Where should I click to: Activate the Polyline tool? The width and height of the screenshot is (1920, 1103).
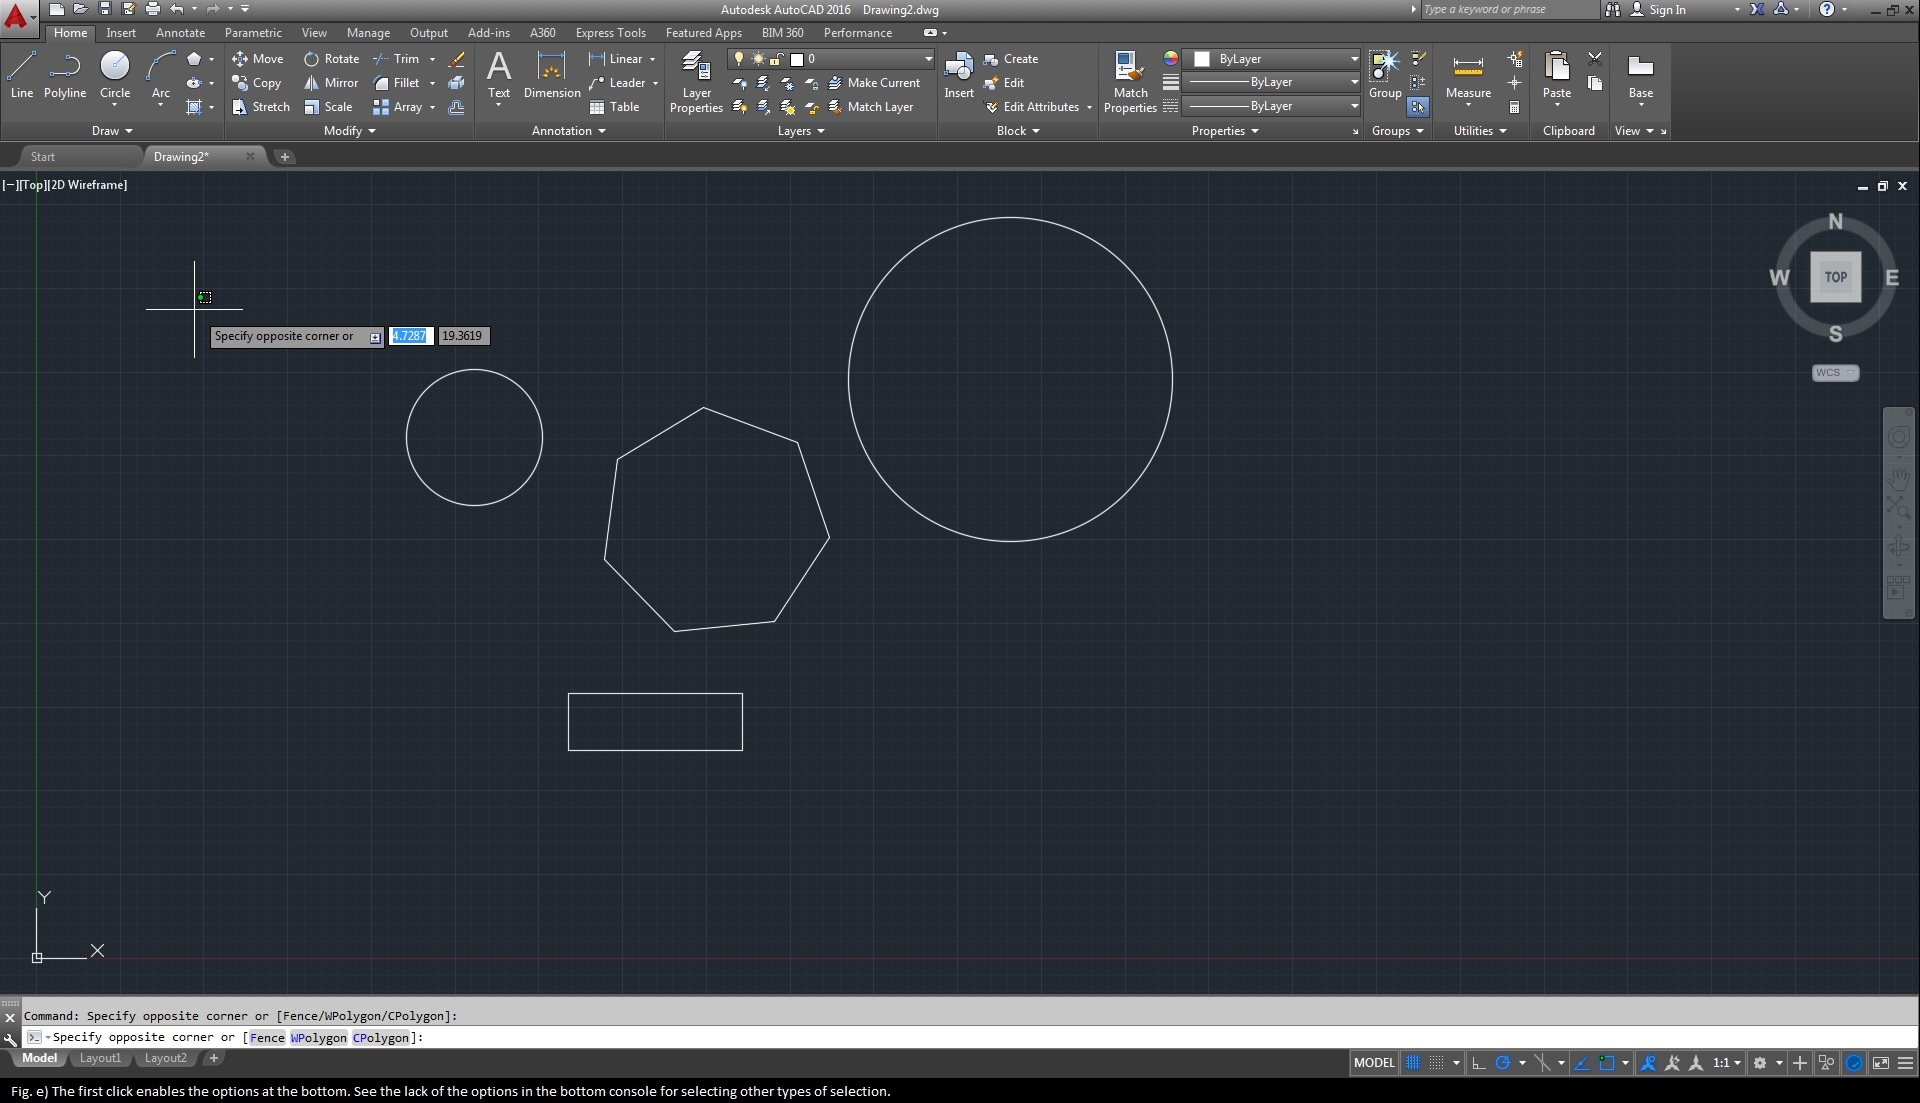coord(64,67)
